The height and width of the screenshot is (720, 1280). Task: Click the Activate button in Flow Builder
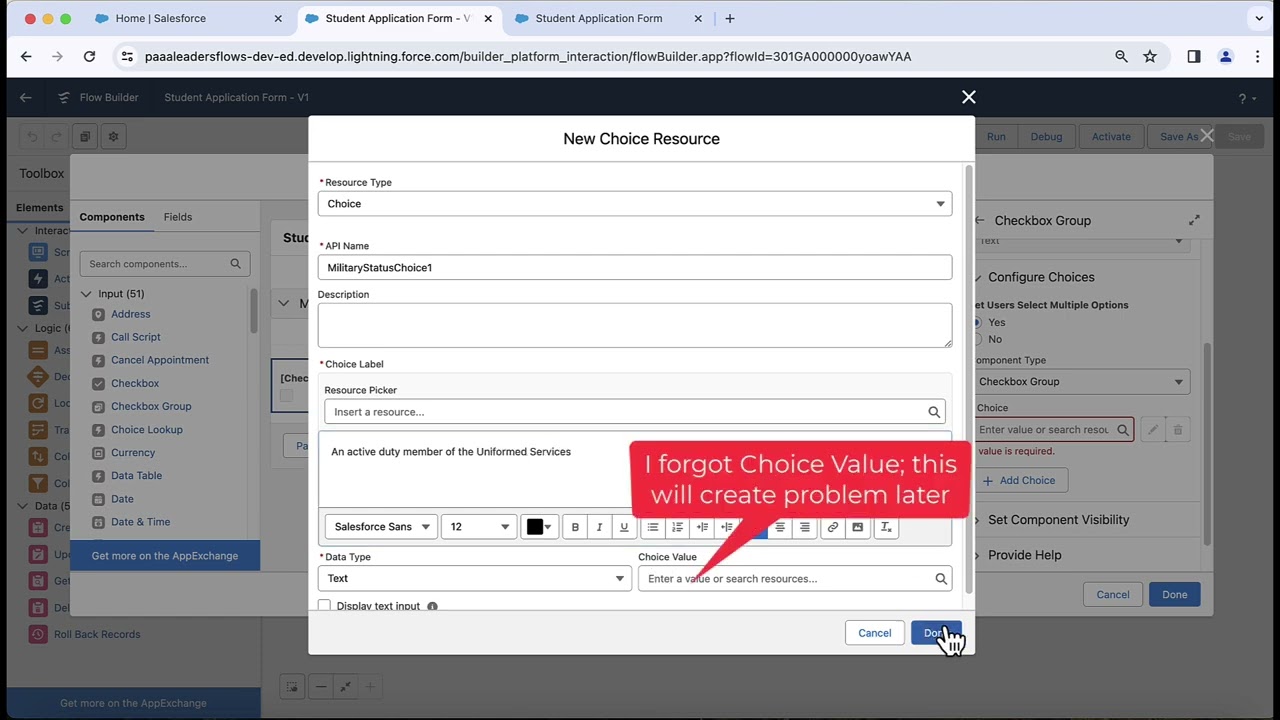coord(1111,137)
